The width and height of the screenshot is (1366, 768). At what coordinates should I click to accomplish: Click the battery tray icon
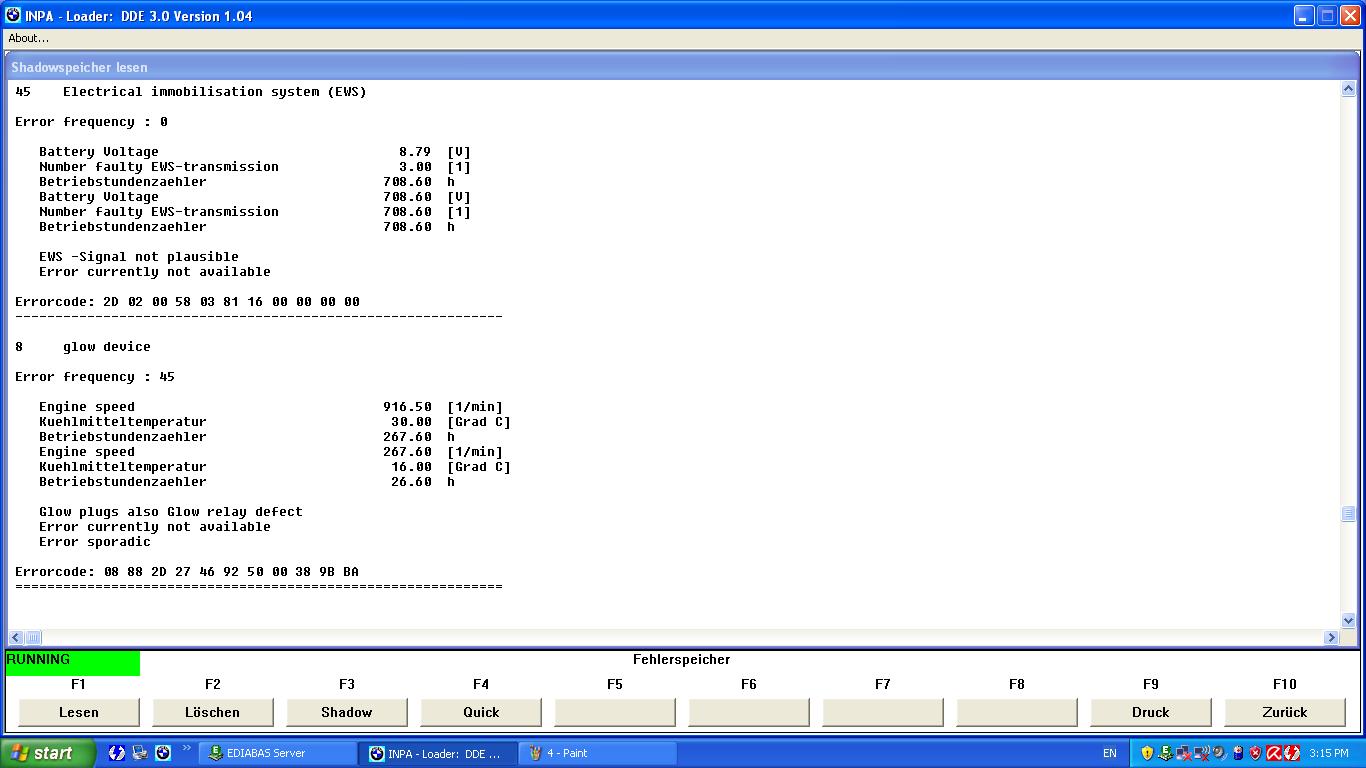pos(1238,753)
